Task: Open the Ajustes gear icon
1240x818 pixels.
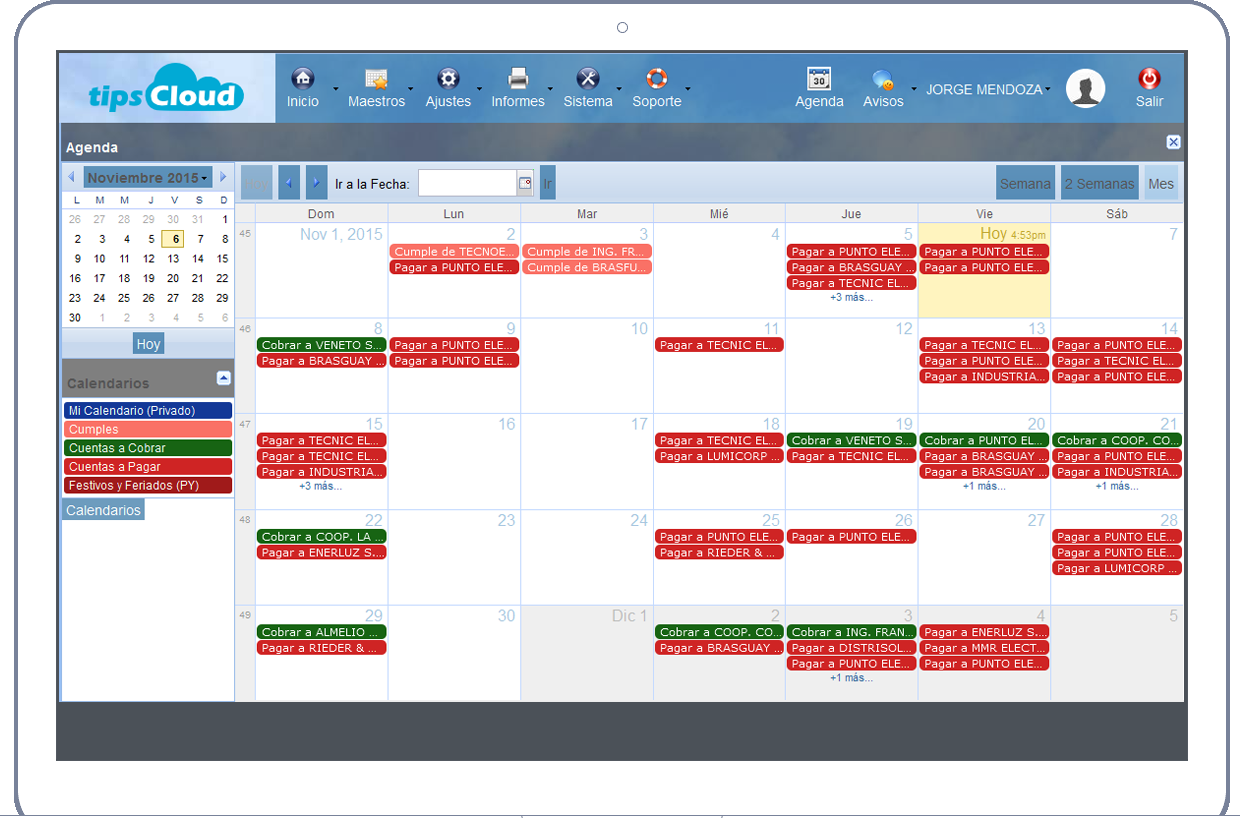Action: tap(448, 79)
